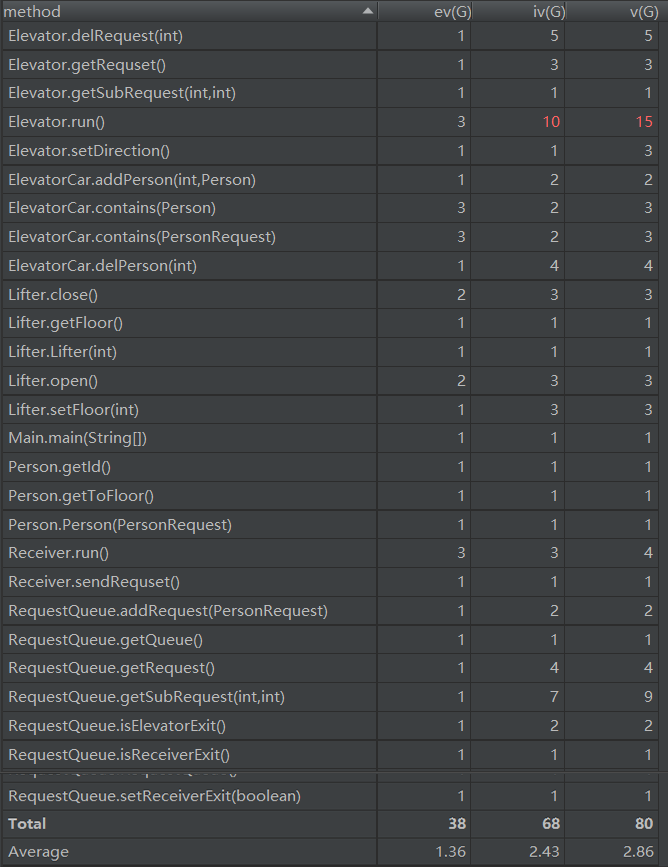Click the Total summary row label
The height and width of the screenshot is (867, 668).
click(27, 824)
